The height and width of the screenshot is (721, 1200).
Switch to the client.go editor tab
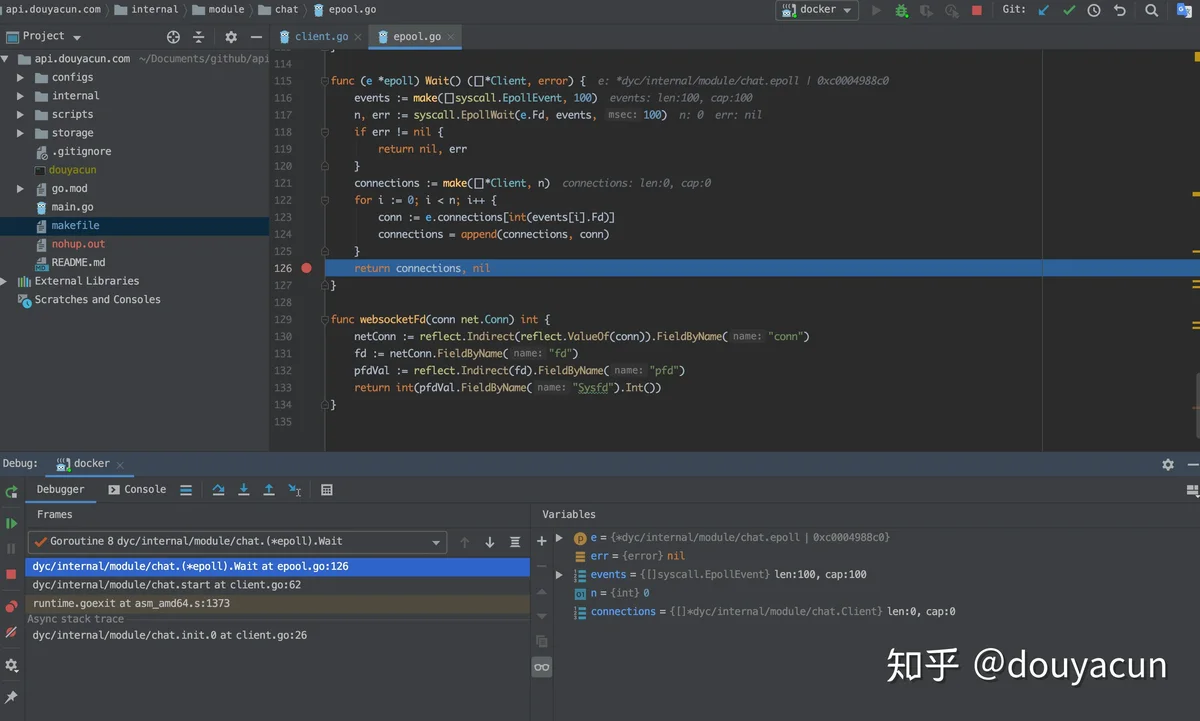coord(319,36)
